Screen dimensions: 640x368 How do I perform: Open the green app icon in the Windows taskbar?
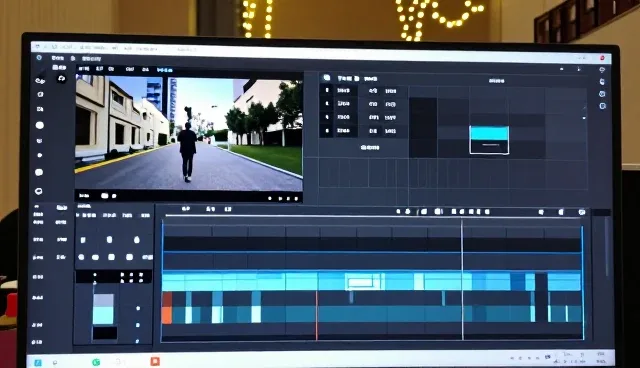(96, 362)
